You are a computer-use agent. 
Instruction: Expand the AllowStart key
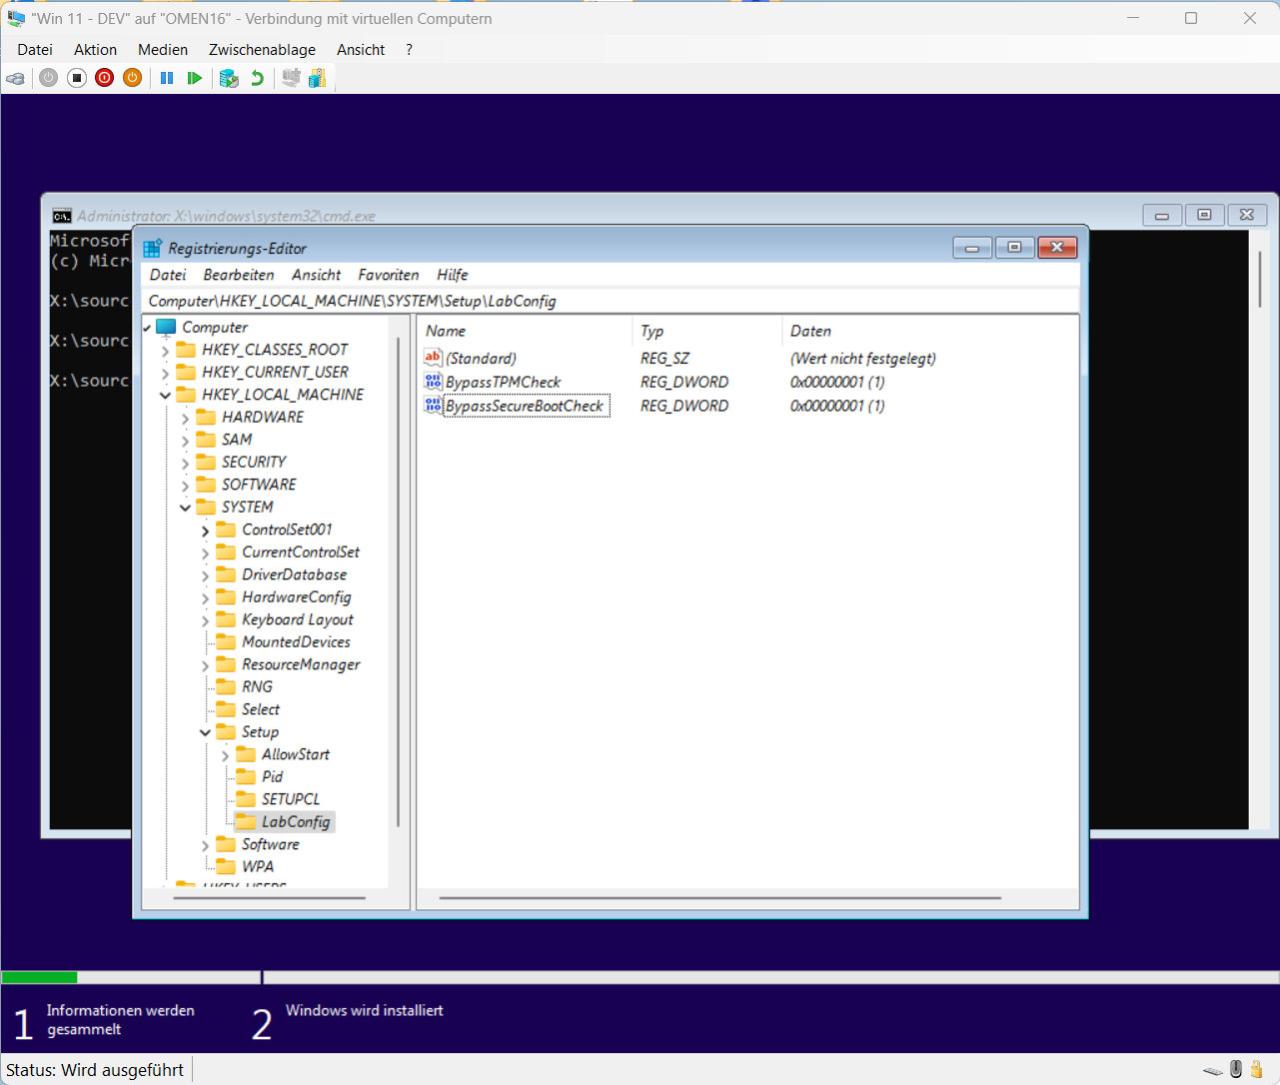click(x=225, y=755)
